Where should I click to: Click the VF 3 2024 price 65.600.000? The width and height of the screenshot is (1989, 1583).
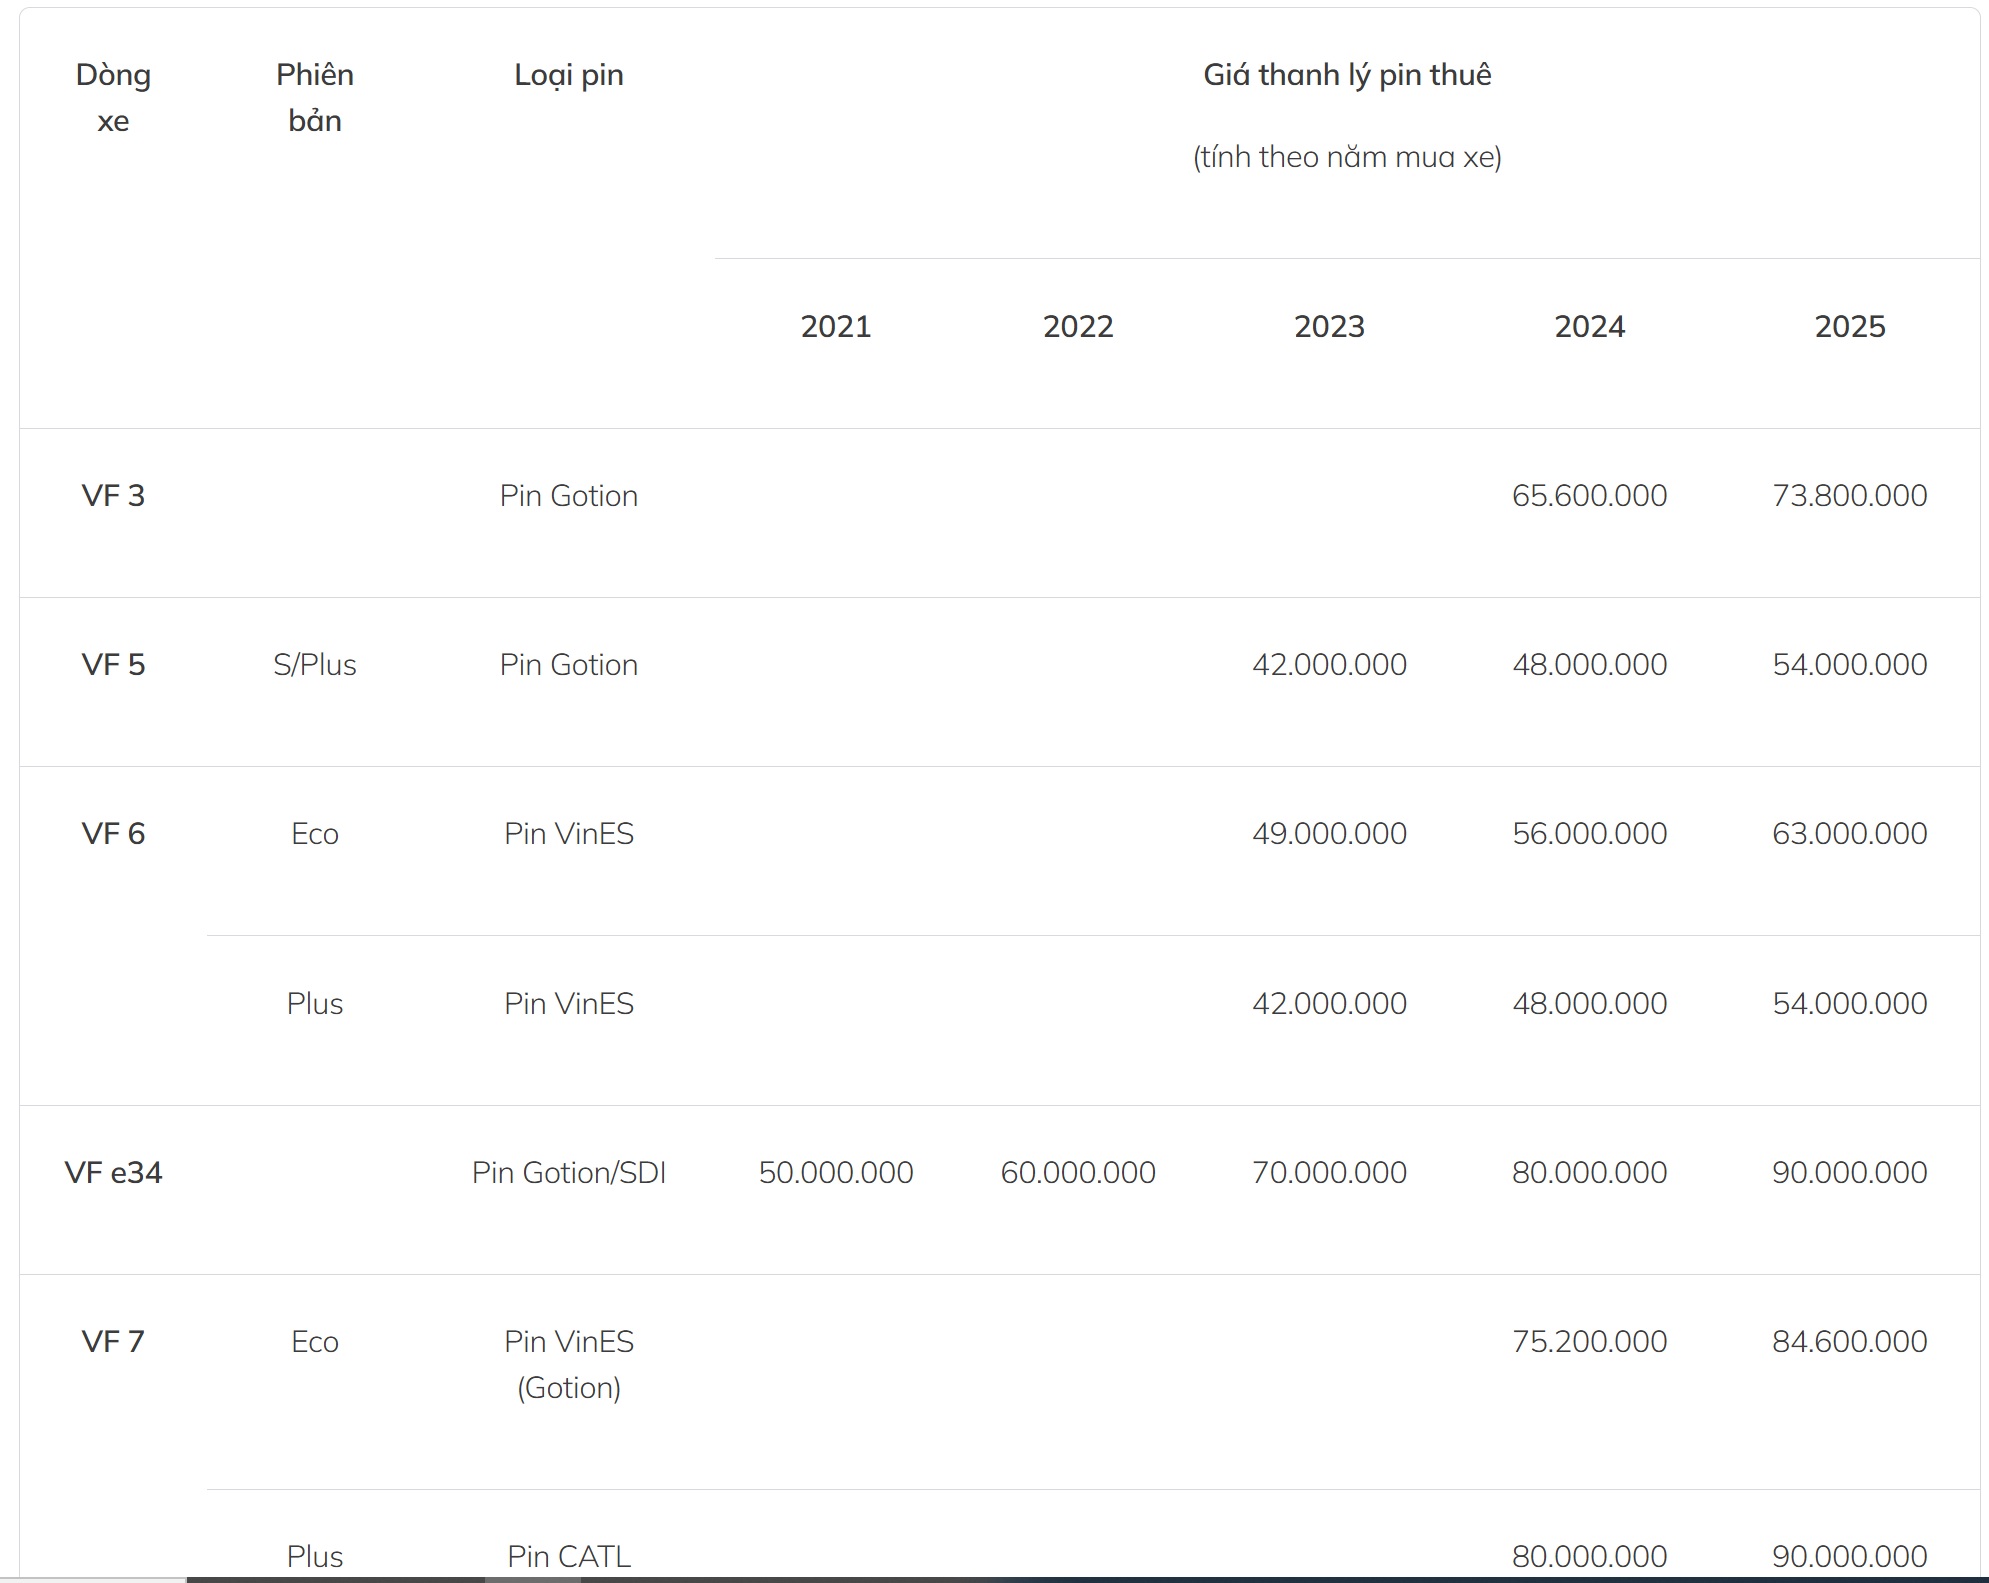point(1589,496)
